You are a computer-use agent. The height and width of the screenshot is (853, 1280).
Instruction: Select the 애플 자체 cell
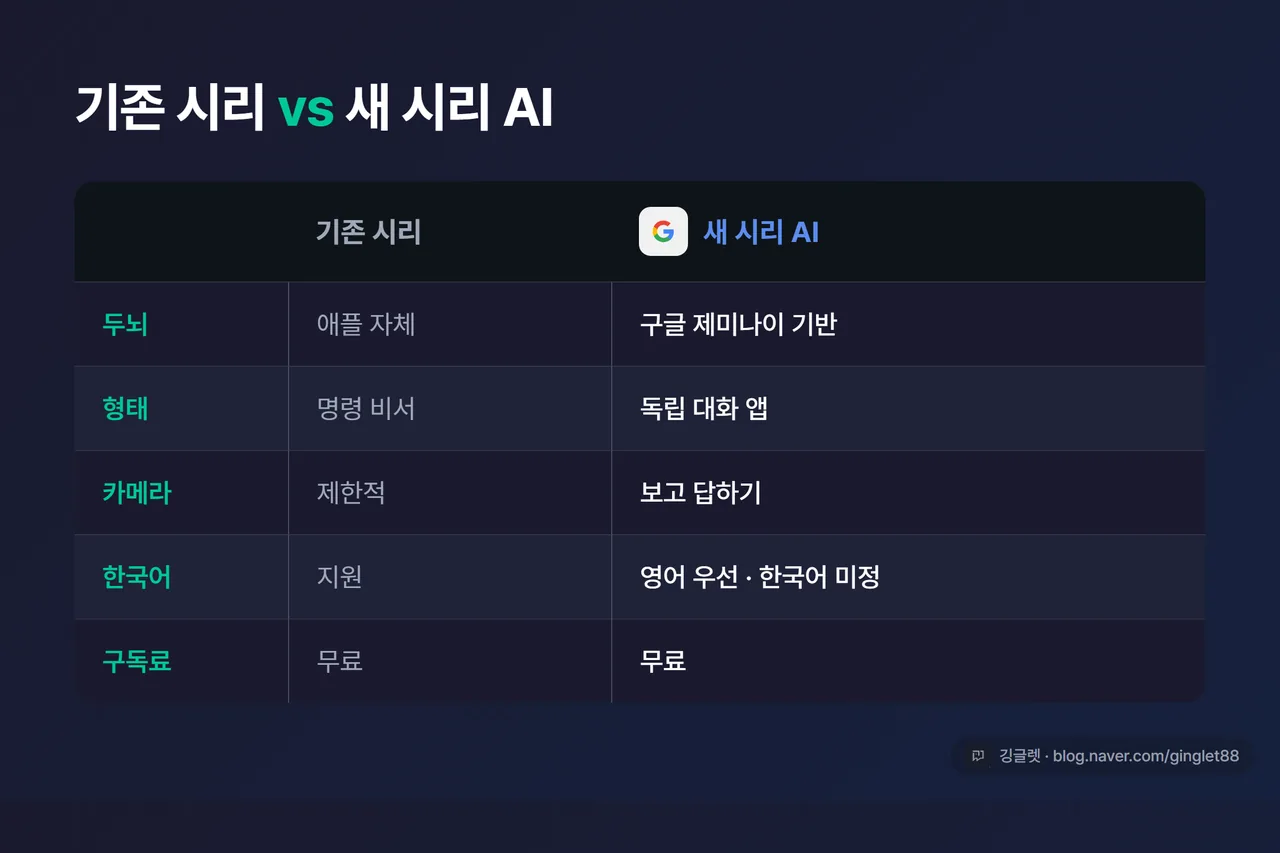(x=366, y=324)
